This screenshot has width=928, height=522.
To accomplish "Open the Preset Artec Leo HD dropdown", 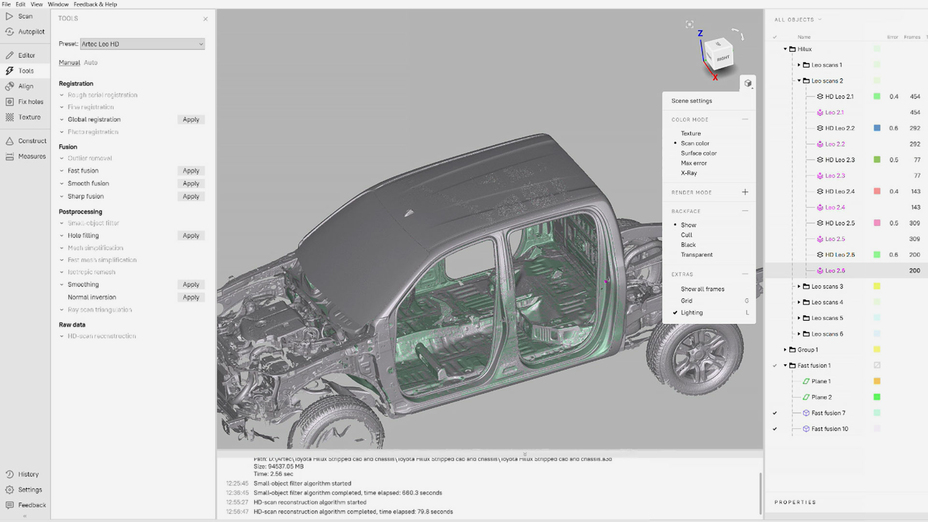I will coord(142,44).
